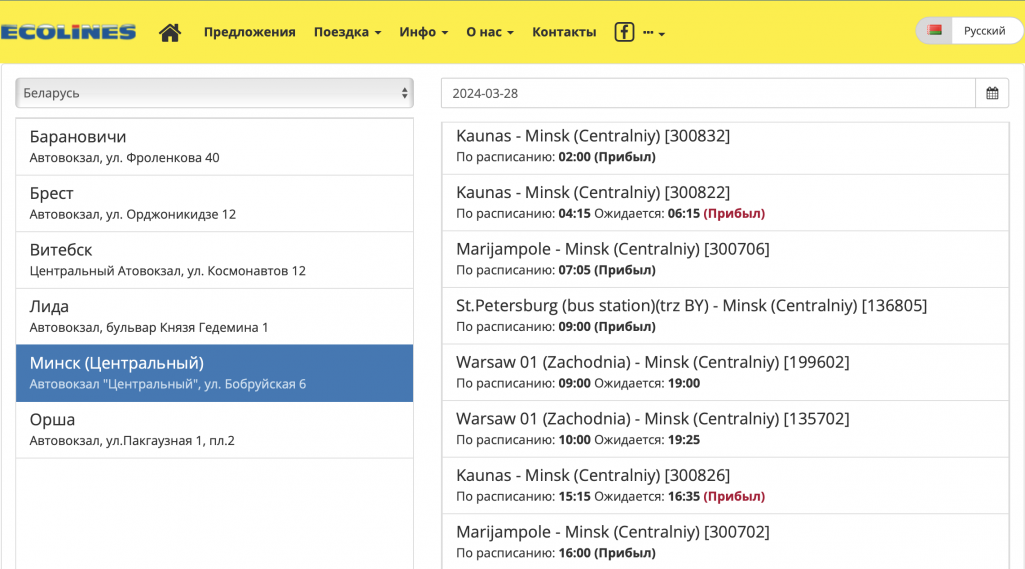The height and width of the screenshot is (569, 1025).
Task: Click expected time 19:25
Action: coord(684,440)
